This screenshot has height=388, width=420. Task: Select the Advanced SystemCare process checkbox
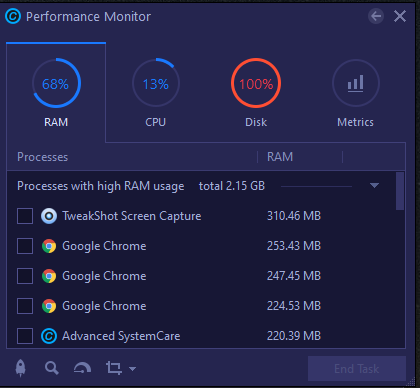(25, 336)
